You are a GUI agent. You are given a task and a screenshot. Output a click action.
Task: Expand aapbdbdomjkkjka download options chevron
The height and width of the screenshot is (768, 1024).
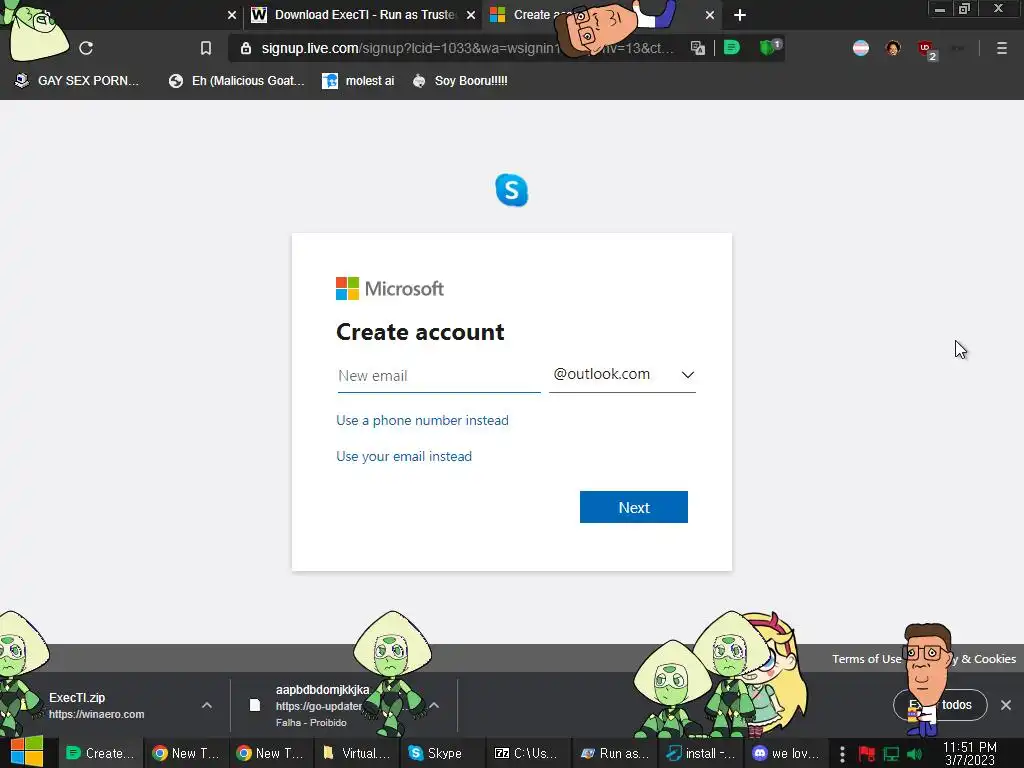434,705
